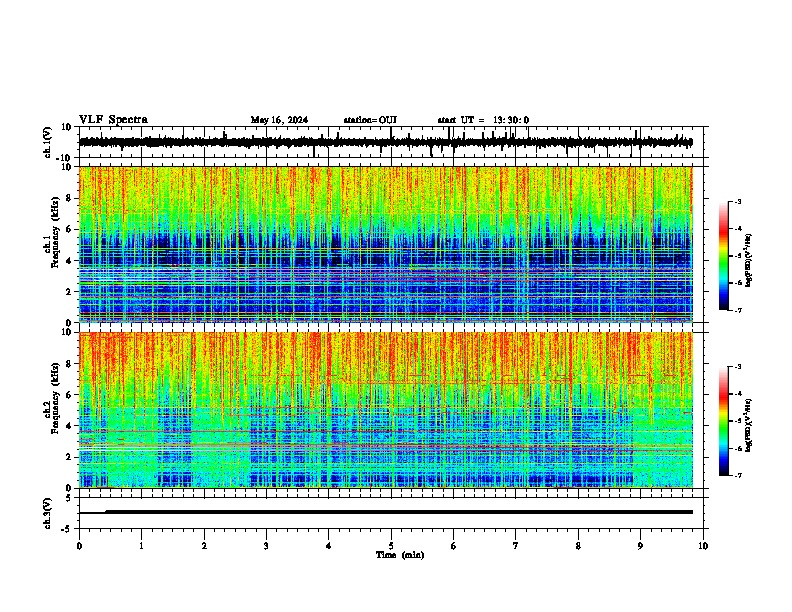Click the ch.2 colorbar log(PSD) label

(748, 425)
